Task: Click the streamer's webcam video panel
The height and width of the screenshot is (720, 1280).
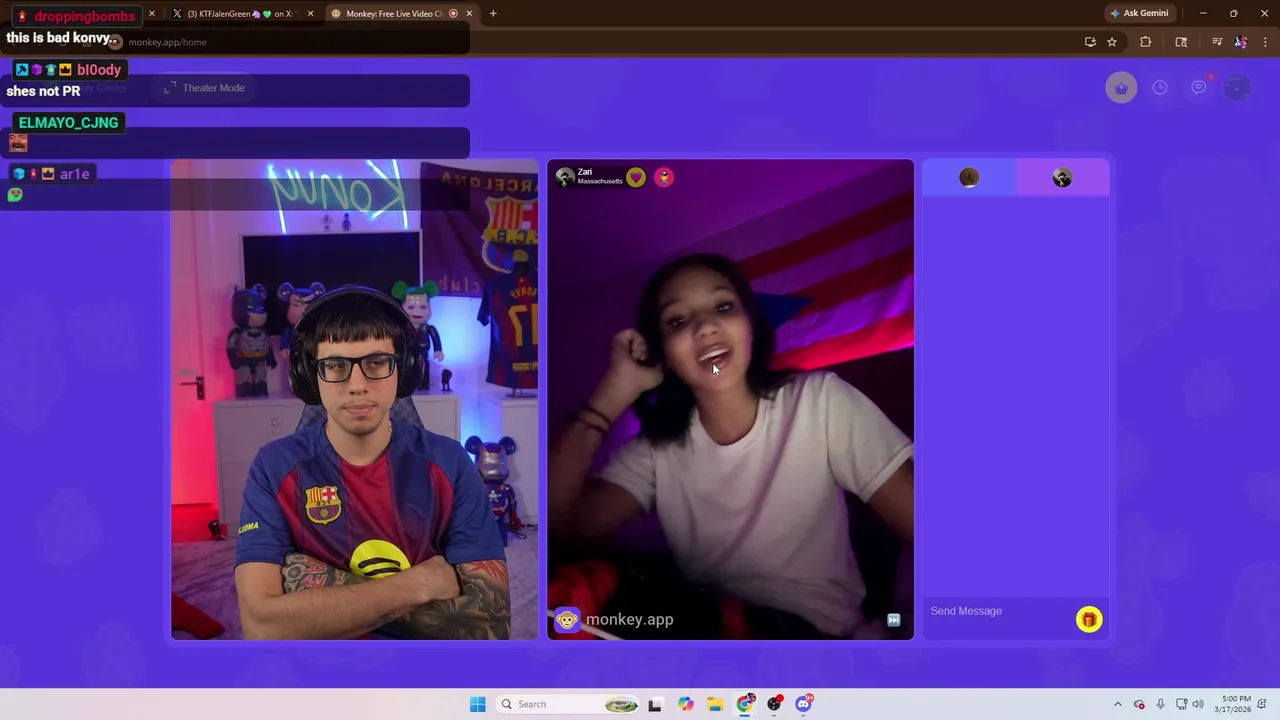Action: pyautogui.click(x=354, y=400)
